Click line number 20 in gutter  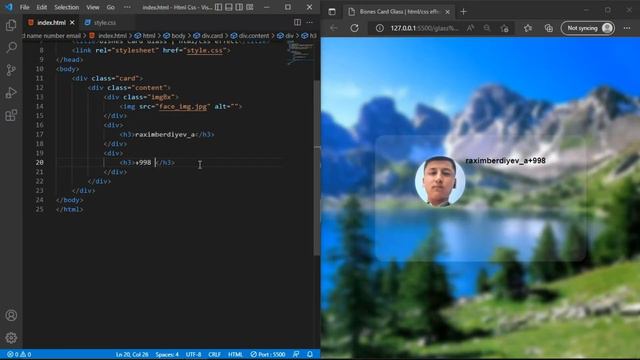click(39, 162)
